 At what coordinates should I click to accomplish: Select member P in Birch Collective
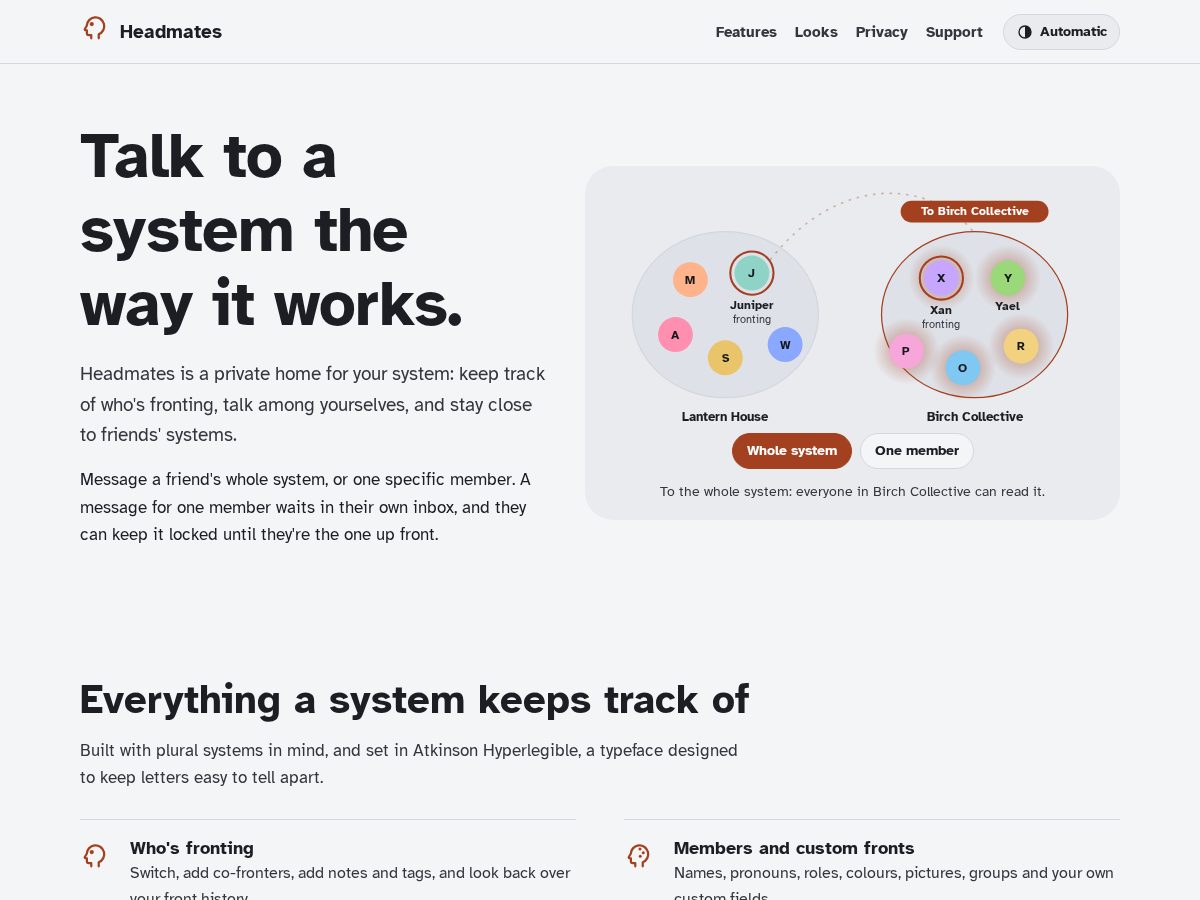pos(906,351)
